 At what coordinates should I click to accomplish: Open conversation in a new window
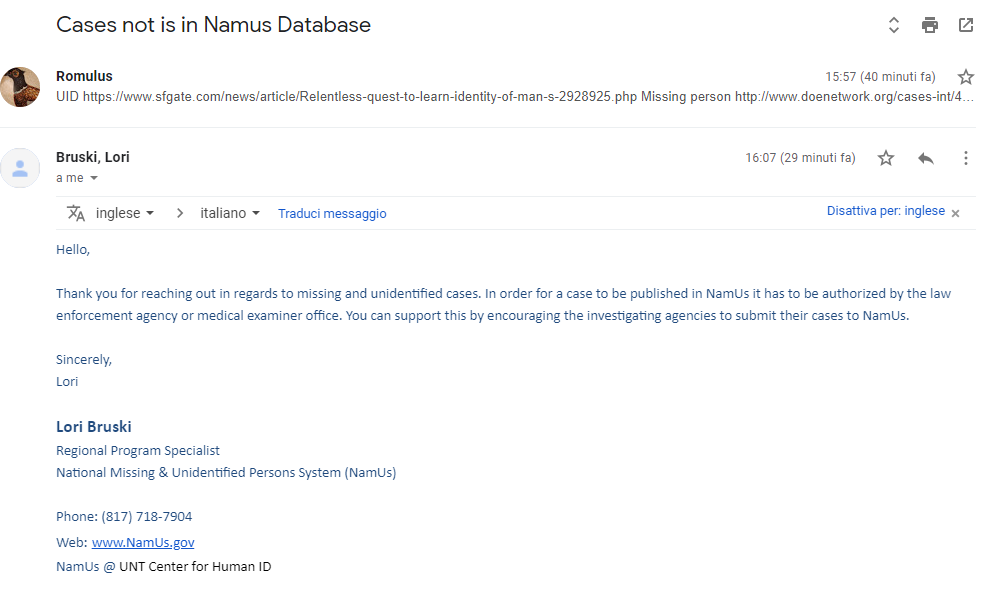(966, 25)
